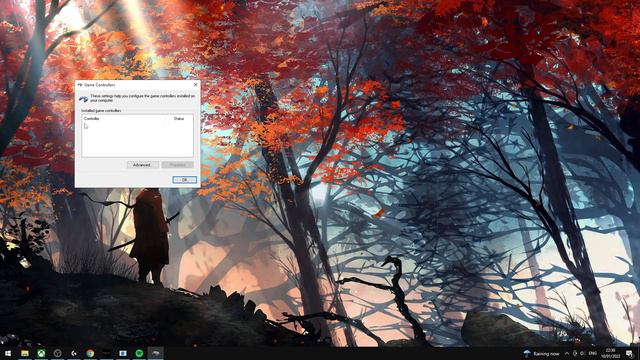Open the Raining now weather widget
Image resolution: width=640 pixels, height=360 pixels.
click(542, 353)
